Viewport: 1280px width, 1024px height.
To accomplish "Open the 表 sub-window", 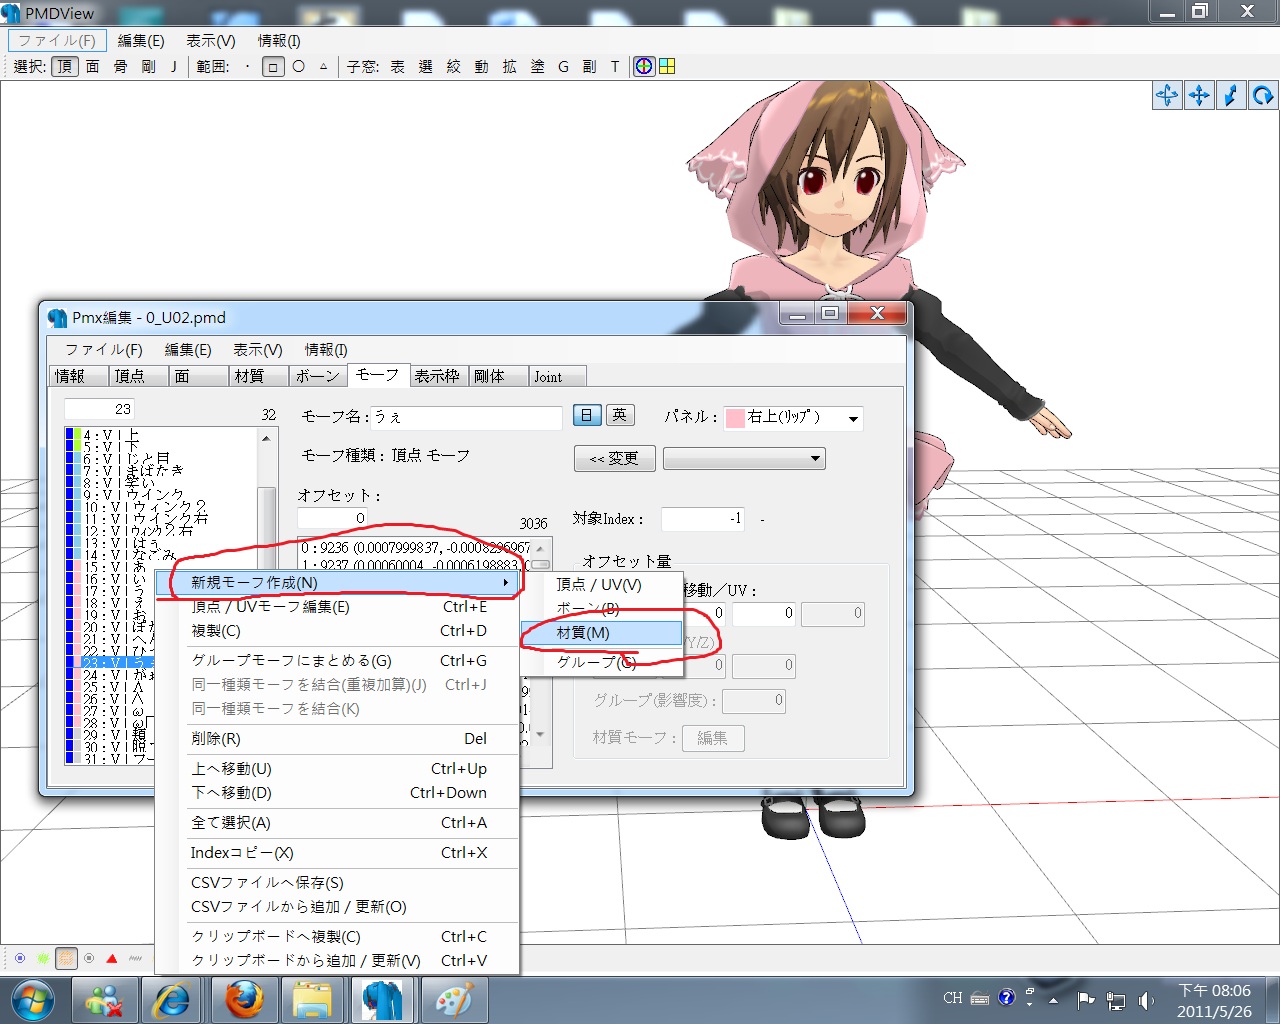I will point(397,66).
